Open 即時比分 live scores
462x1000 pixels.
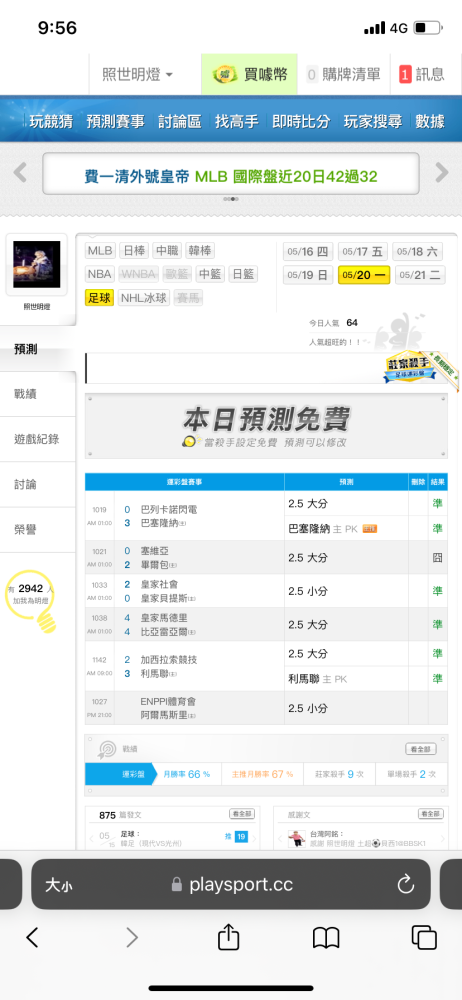(x=301, y=121)
